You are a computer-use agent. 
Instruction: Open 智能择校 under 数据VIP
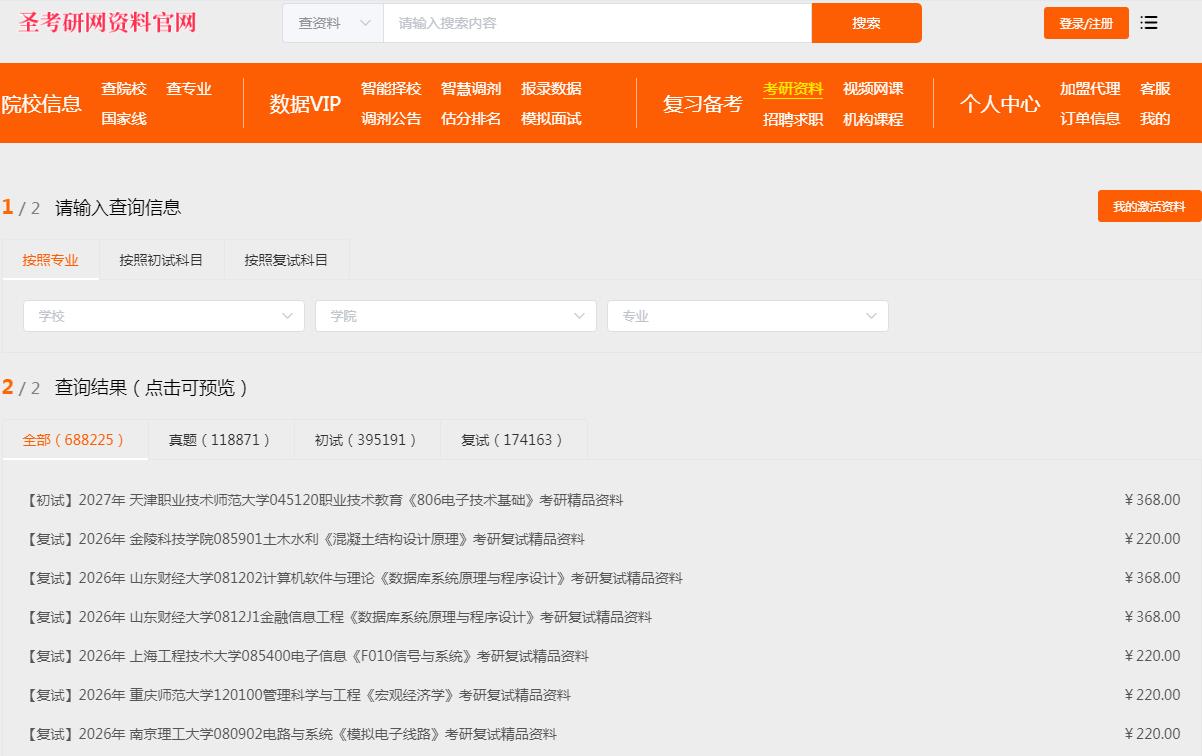point(391,88)
